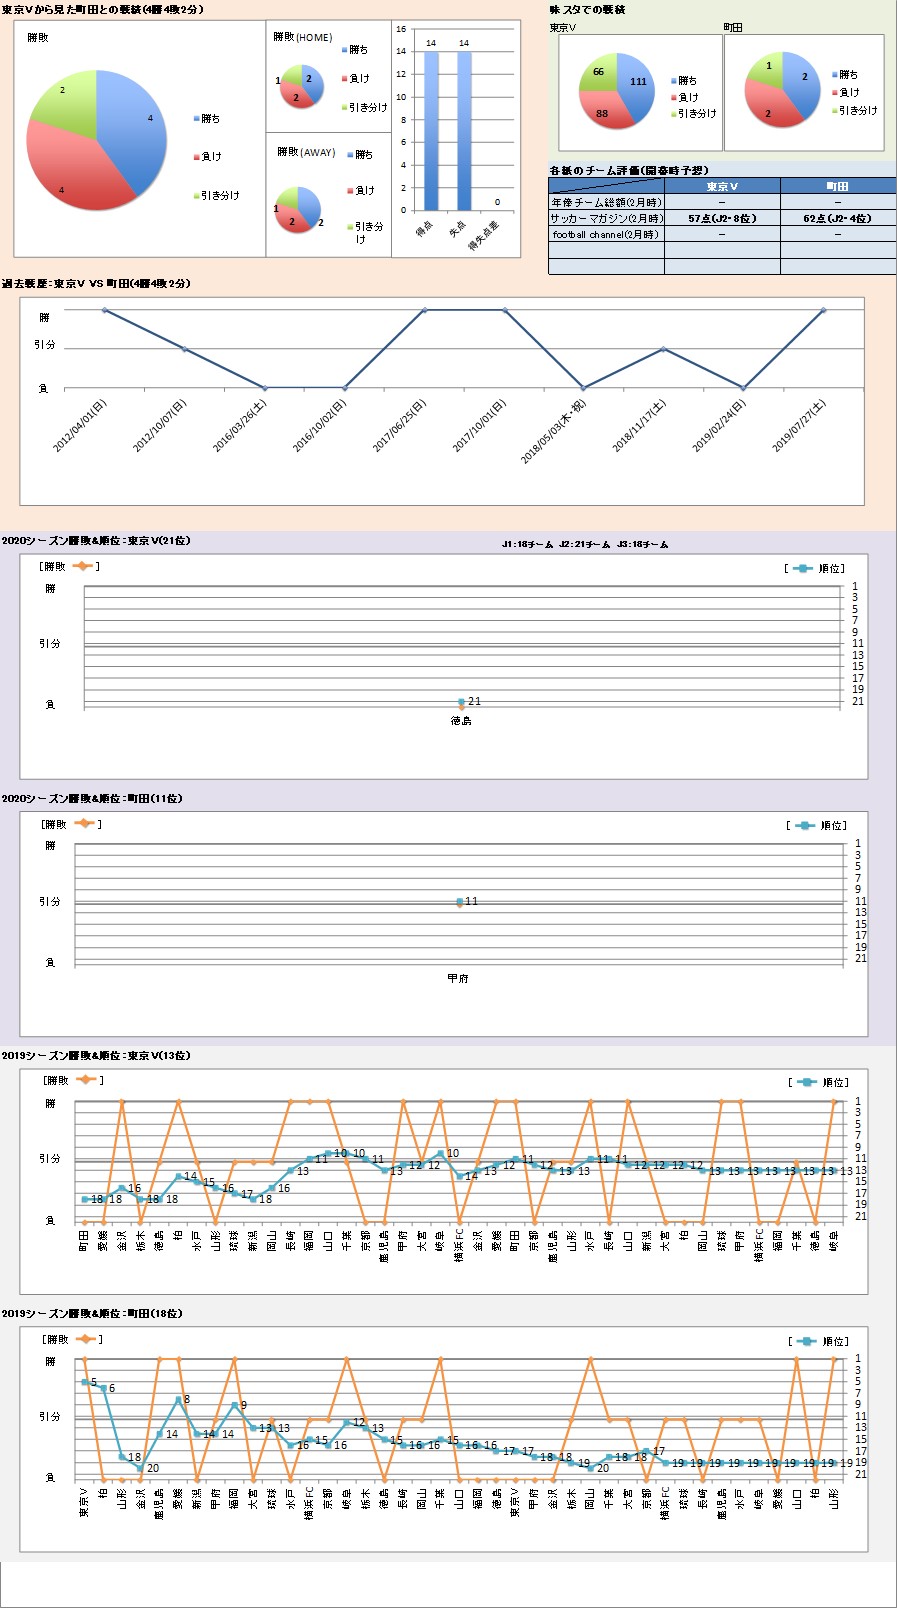Click the heading 2020シーズン勝敗&順位:東京V(21位)
This screenshot has height=1608, width=897.
(x=96, y=541)
